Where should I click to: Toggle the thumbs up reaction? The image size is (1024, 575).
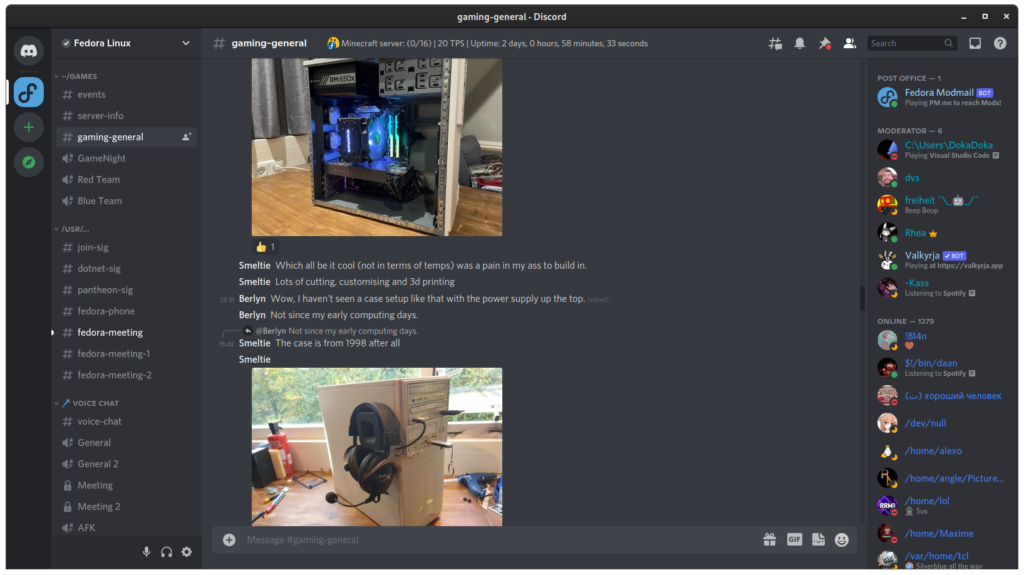click(265, 247)
